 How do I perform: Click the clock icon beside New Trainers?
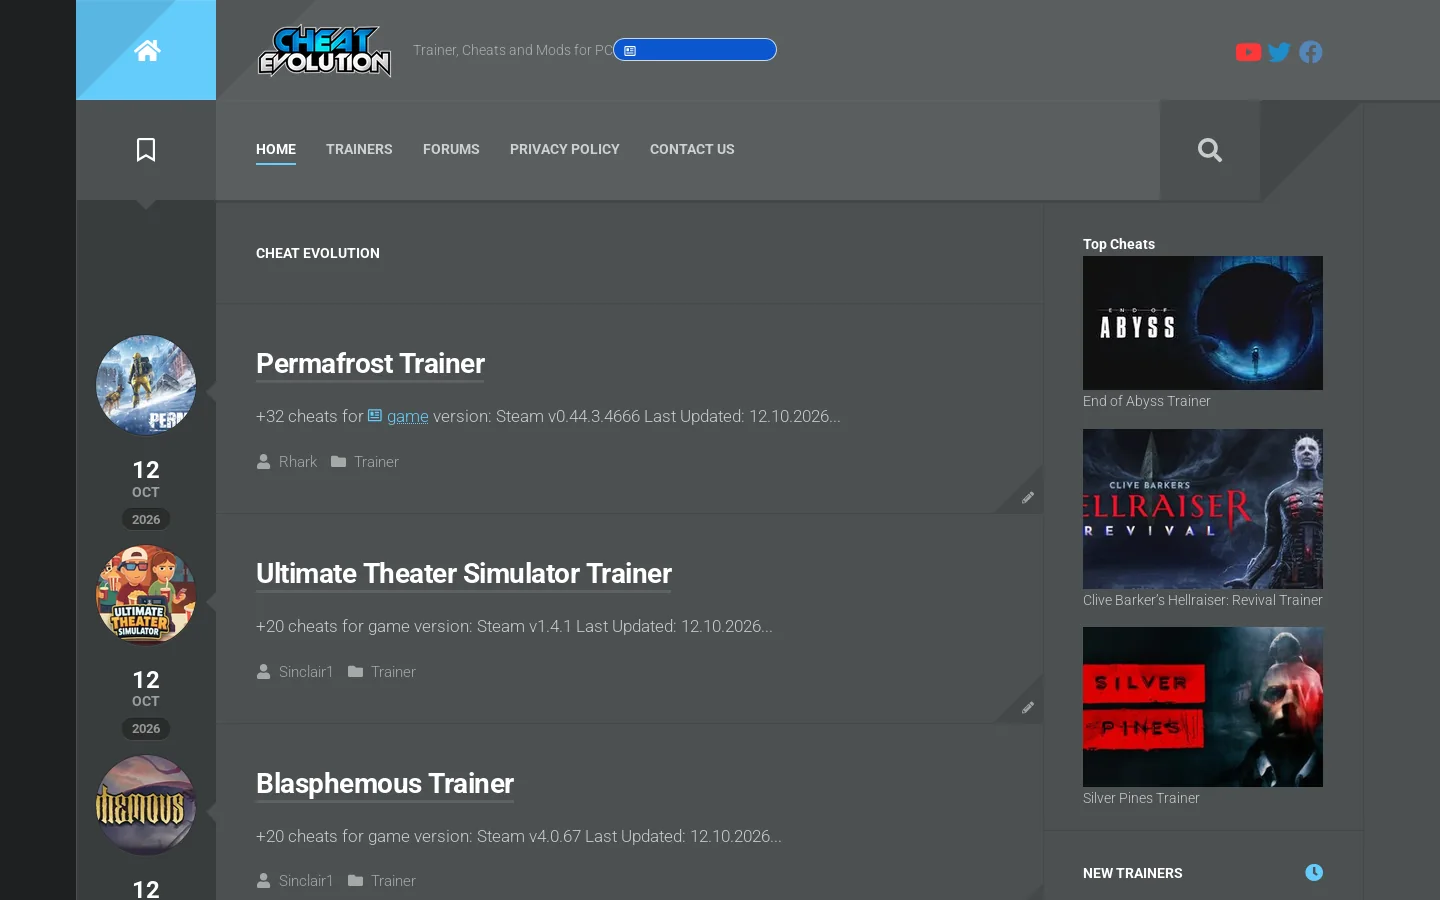pos(1314,872)
